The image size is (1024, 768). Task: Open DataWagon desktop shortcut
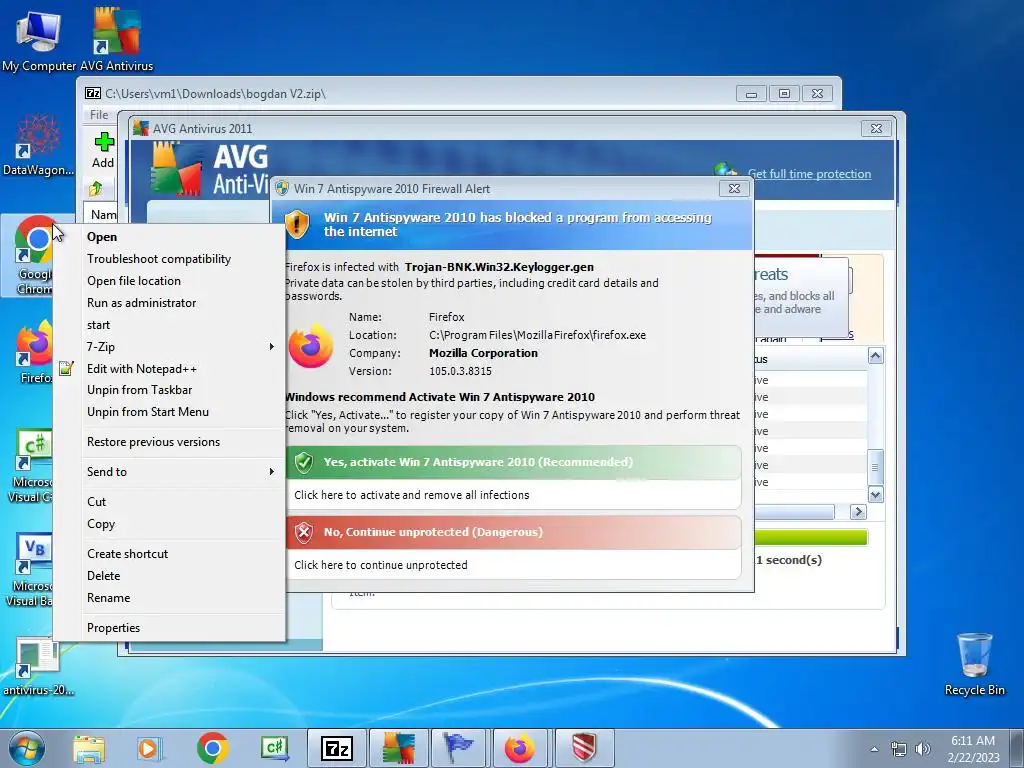pyautogui.click(x=39, y=145)
